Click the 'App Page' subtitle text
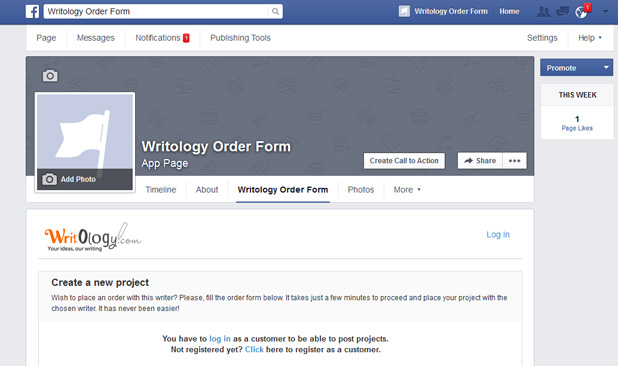Screen dimensions: 618x366 click(x=165, y=163)
